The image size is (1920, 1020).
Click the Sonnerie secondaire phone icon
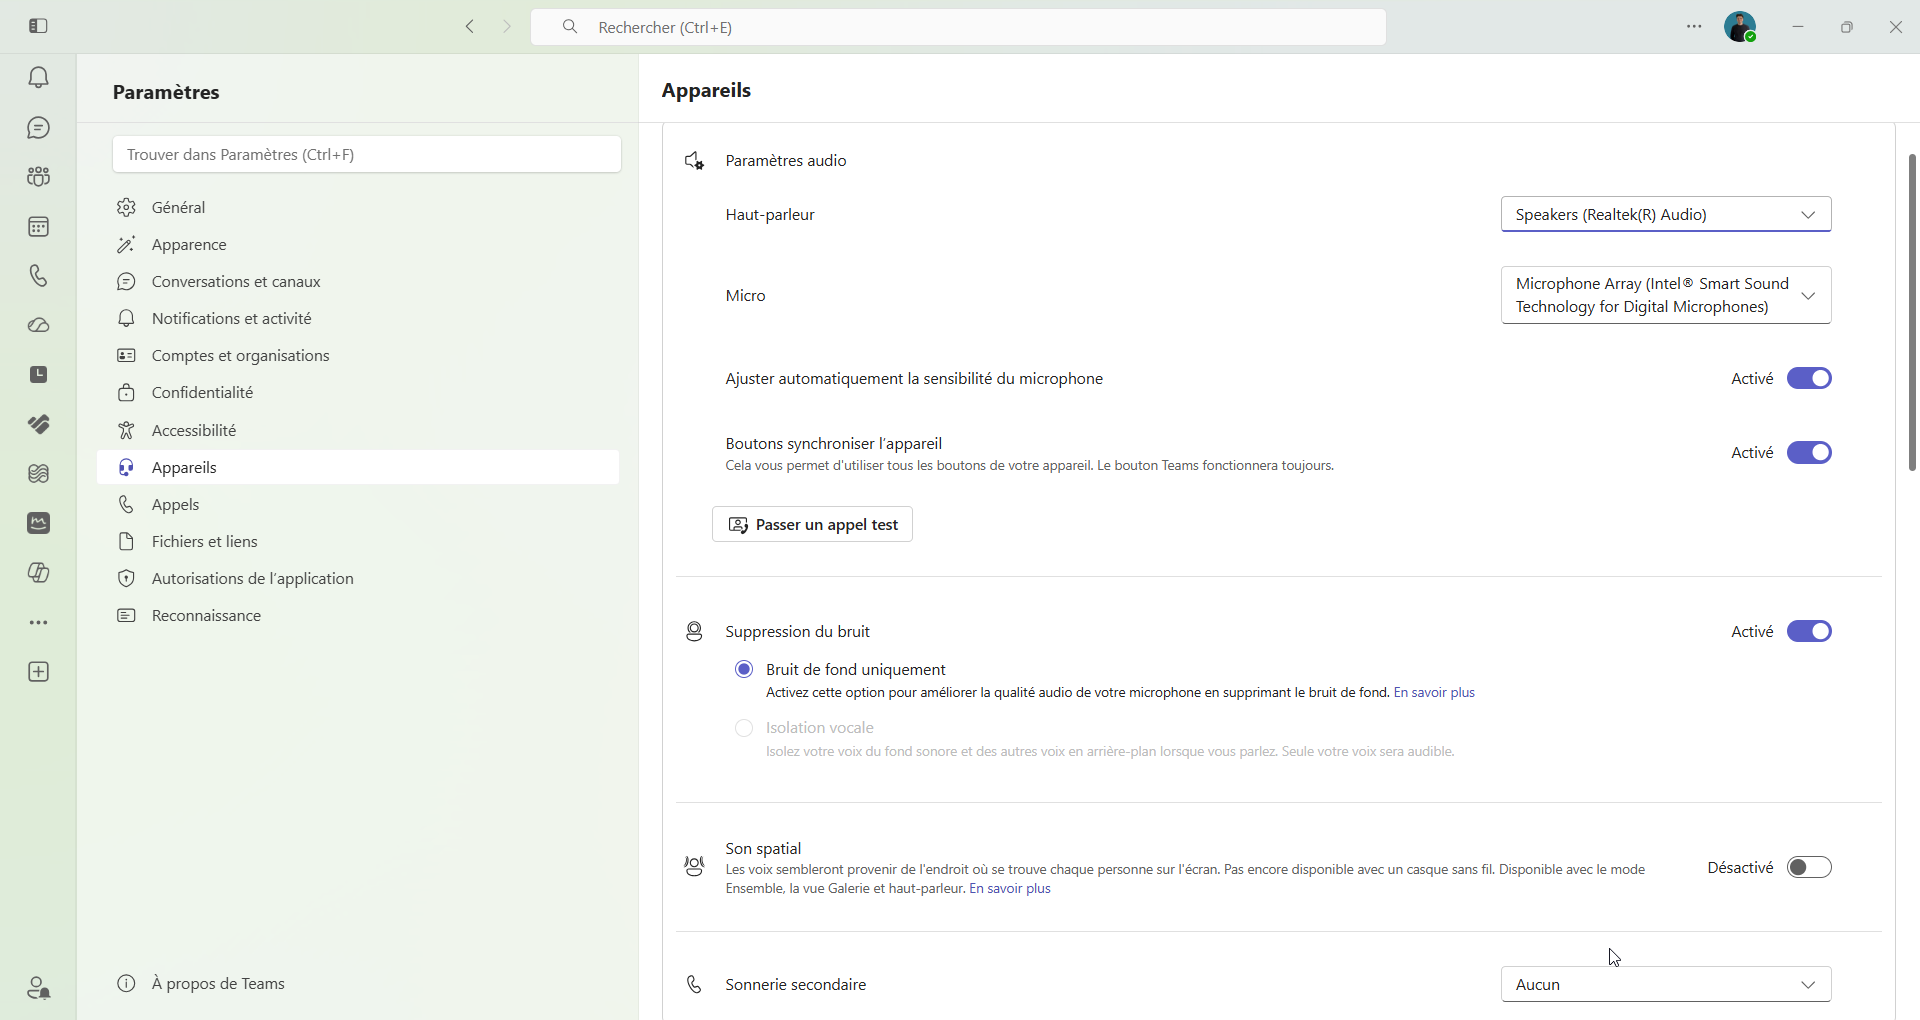pos(694,985)
